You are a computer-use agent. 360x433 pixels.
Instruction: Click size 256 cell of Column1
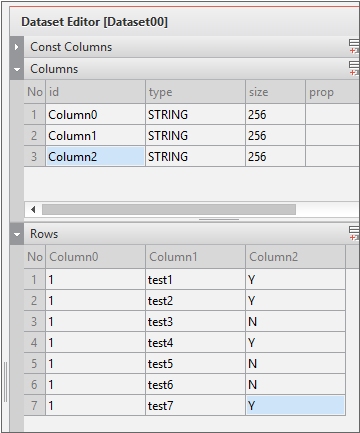pos(275,136)
